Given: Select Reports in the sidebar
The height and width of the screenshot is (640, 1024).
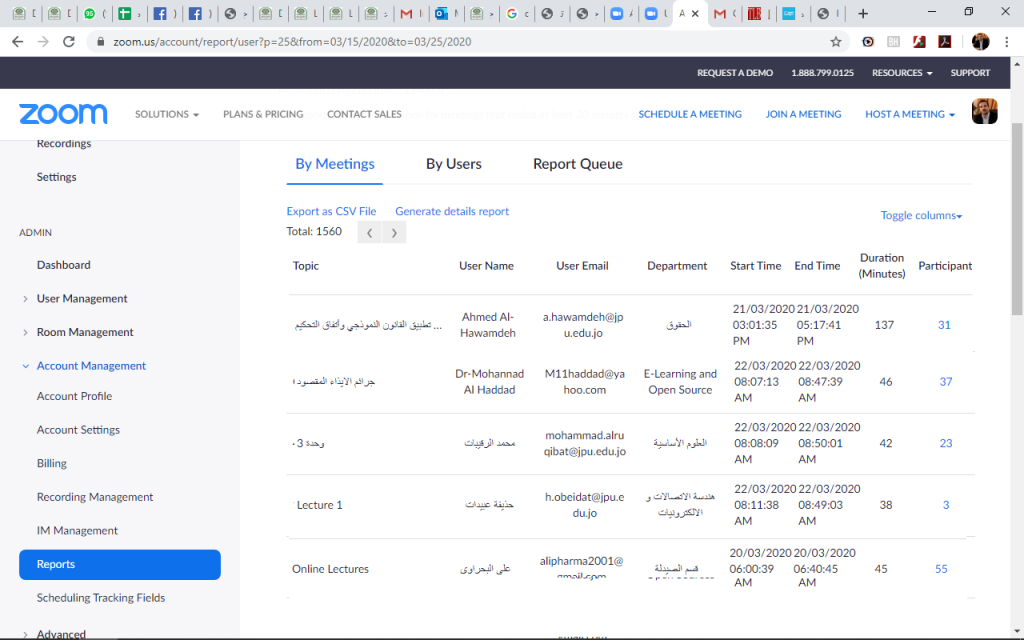Looking at the screenshot, I should coord(120,565).
